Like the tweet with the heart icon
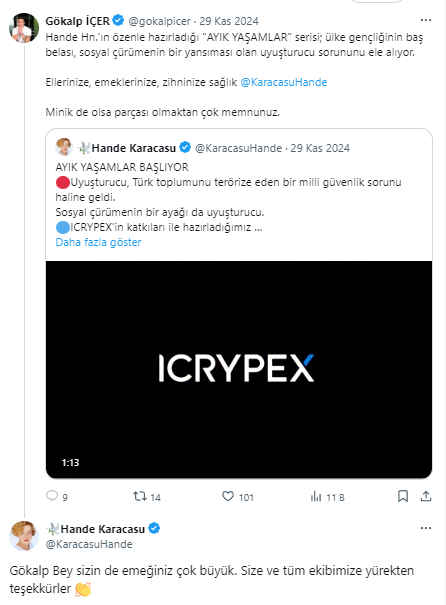The width and height of the screenshot is (446, 605). point(228,496)
